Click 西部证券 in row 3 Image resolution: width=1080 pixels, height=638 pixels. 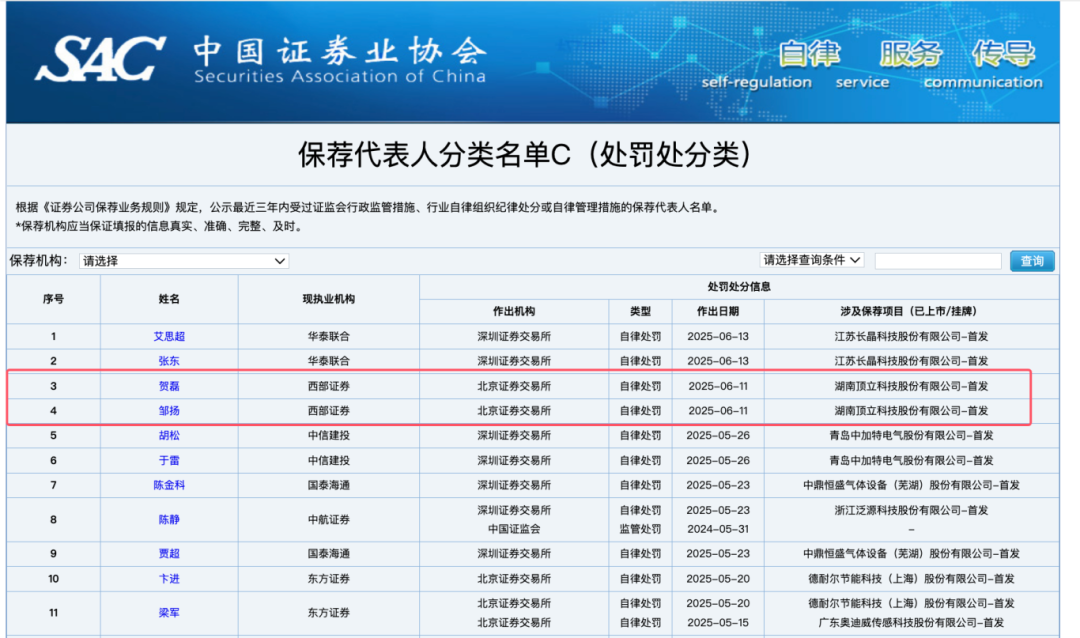click(x=329, y=387)
